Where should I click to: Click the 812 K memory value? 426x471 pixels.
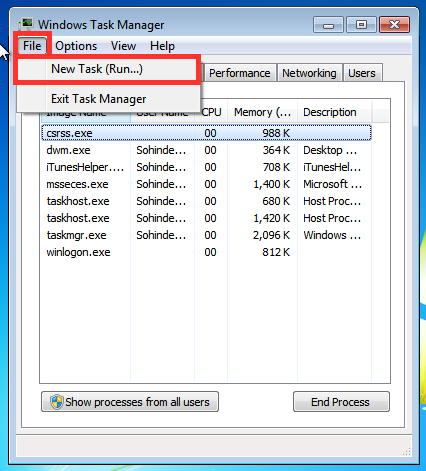[x=276, y=252]
